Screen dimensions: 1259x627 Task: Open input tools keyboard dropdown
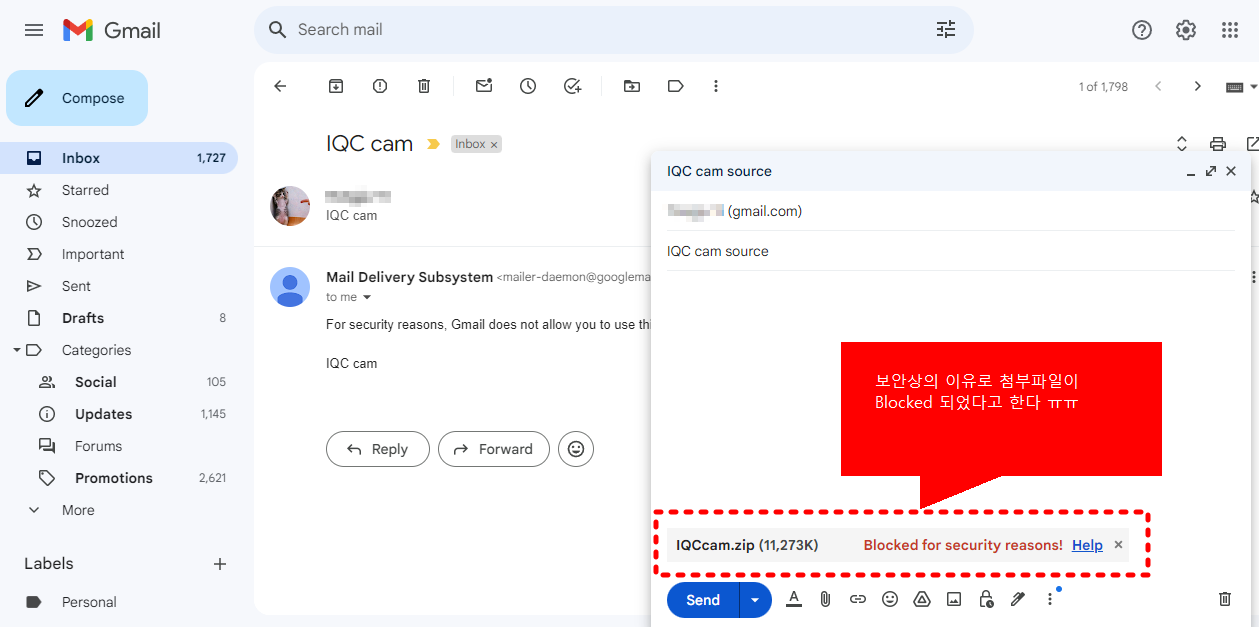click(1242, 87)
